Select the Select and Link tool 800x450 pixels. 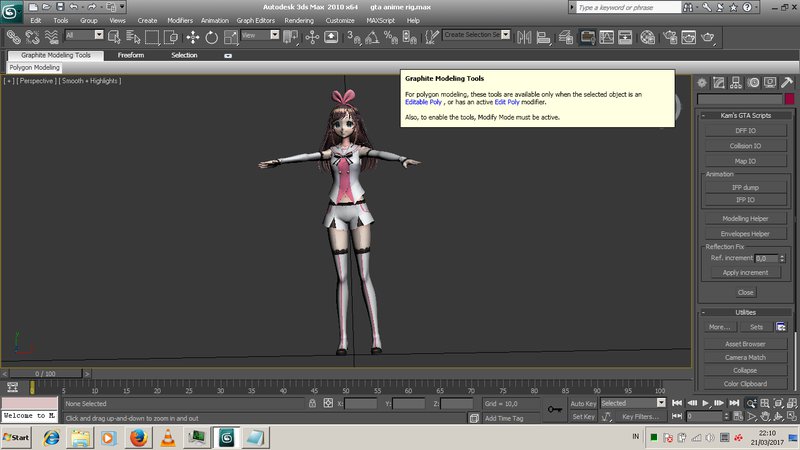[13, 37]
